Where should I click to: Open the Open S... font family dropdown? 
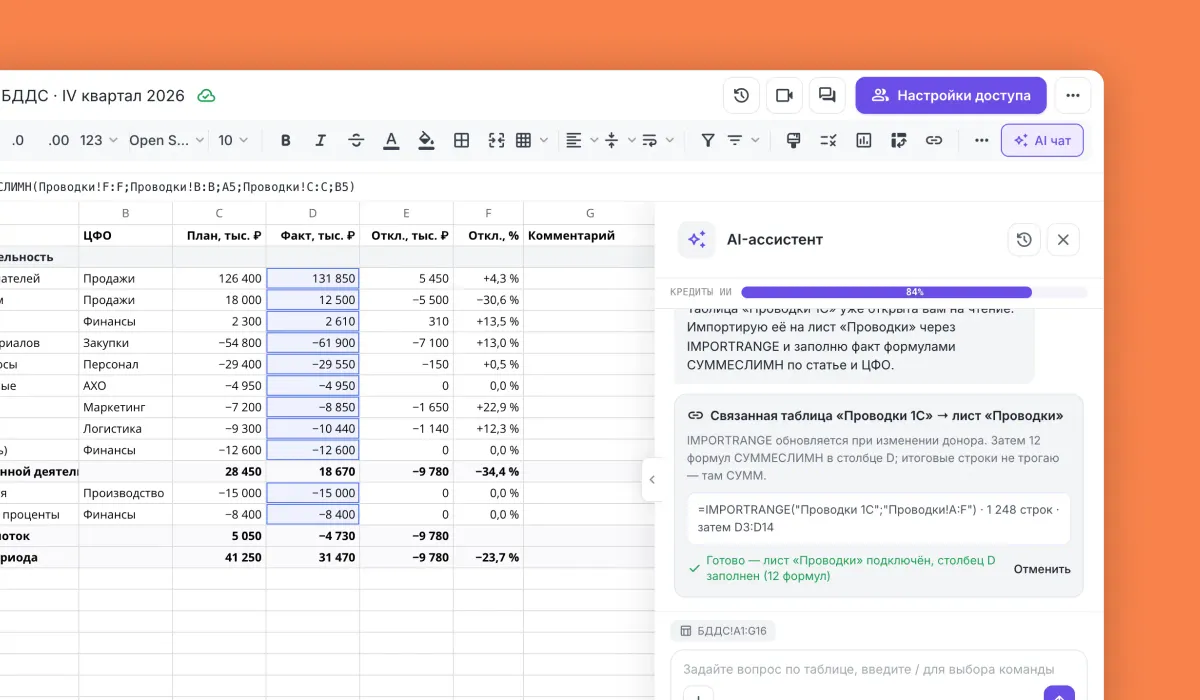pyautogui.click(x=167, y=141)
